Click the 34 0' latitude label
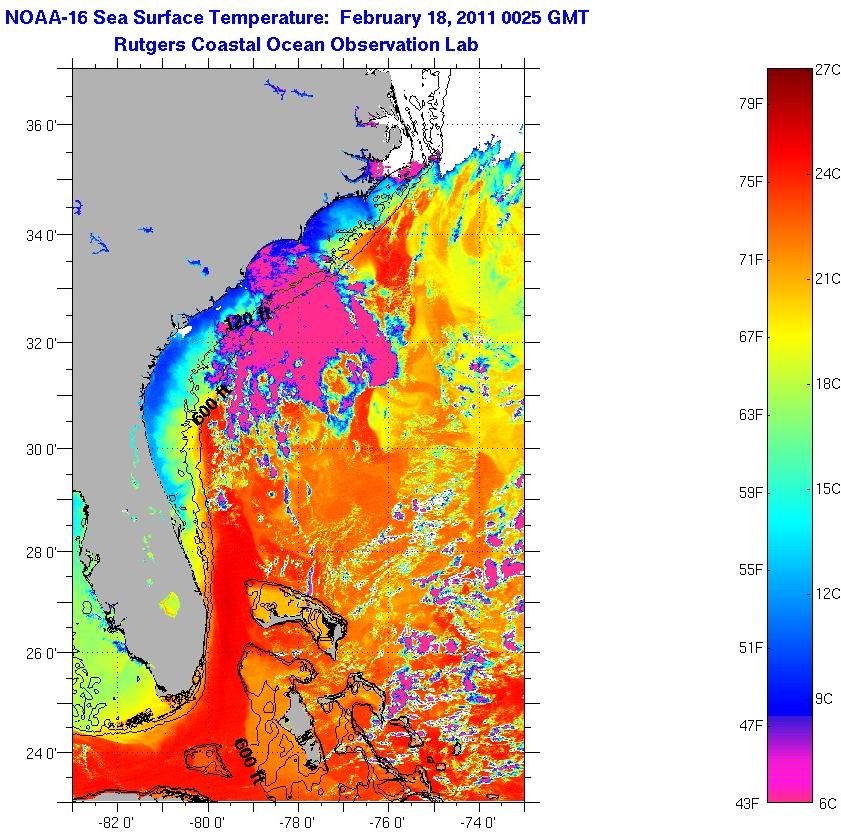Screen dimensions: 841x832 pyautogui.click(x=41, y=235)
